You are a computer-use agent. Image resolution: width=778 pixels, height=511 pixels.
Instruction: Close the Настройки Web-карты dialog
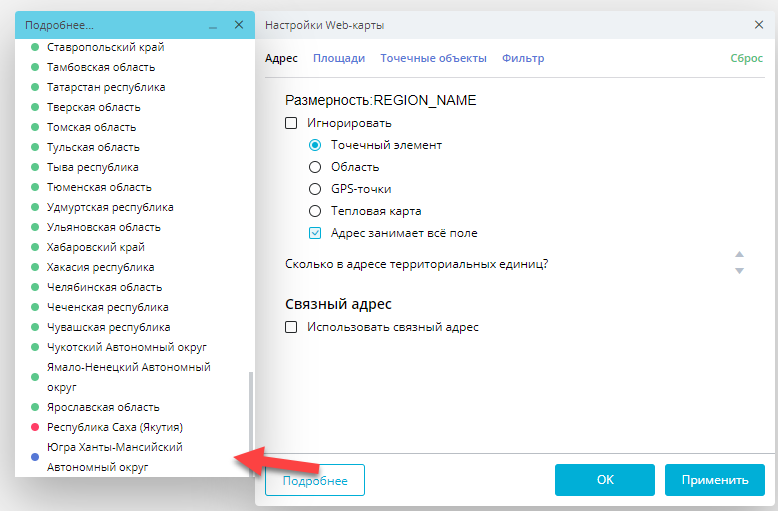(759, 24)
